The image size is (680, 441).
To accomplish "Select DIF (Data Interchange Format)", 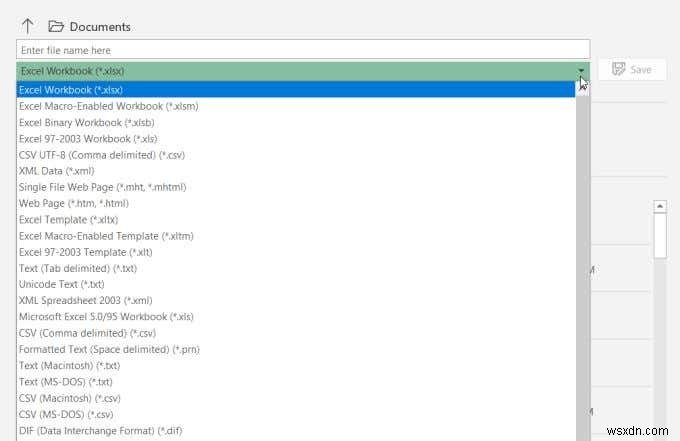I will [296, 431].
